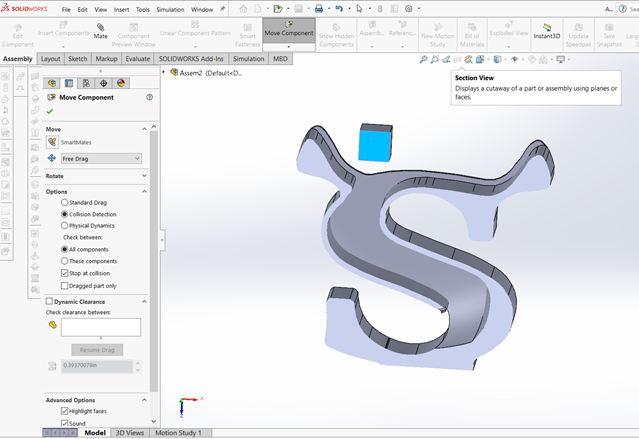
Task: Enable the Dynamic Clearance checkbox
Action: 49,301
